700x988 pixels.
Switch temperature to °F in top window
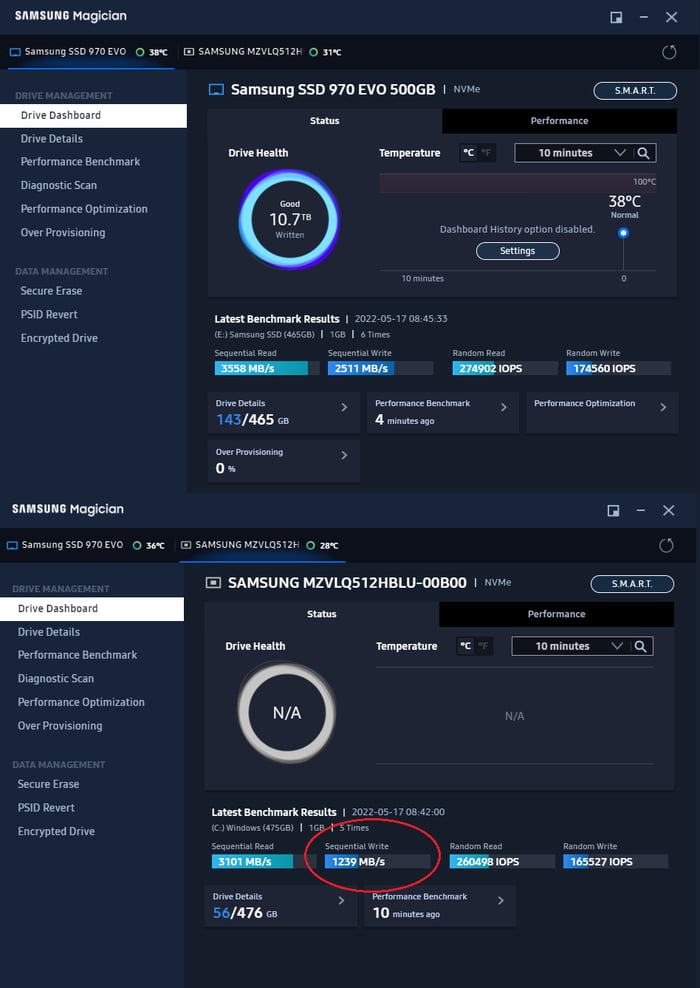(x=486, y=153)
